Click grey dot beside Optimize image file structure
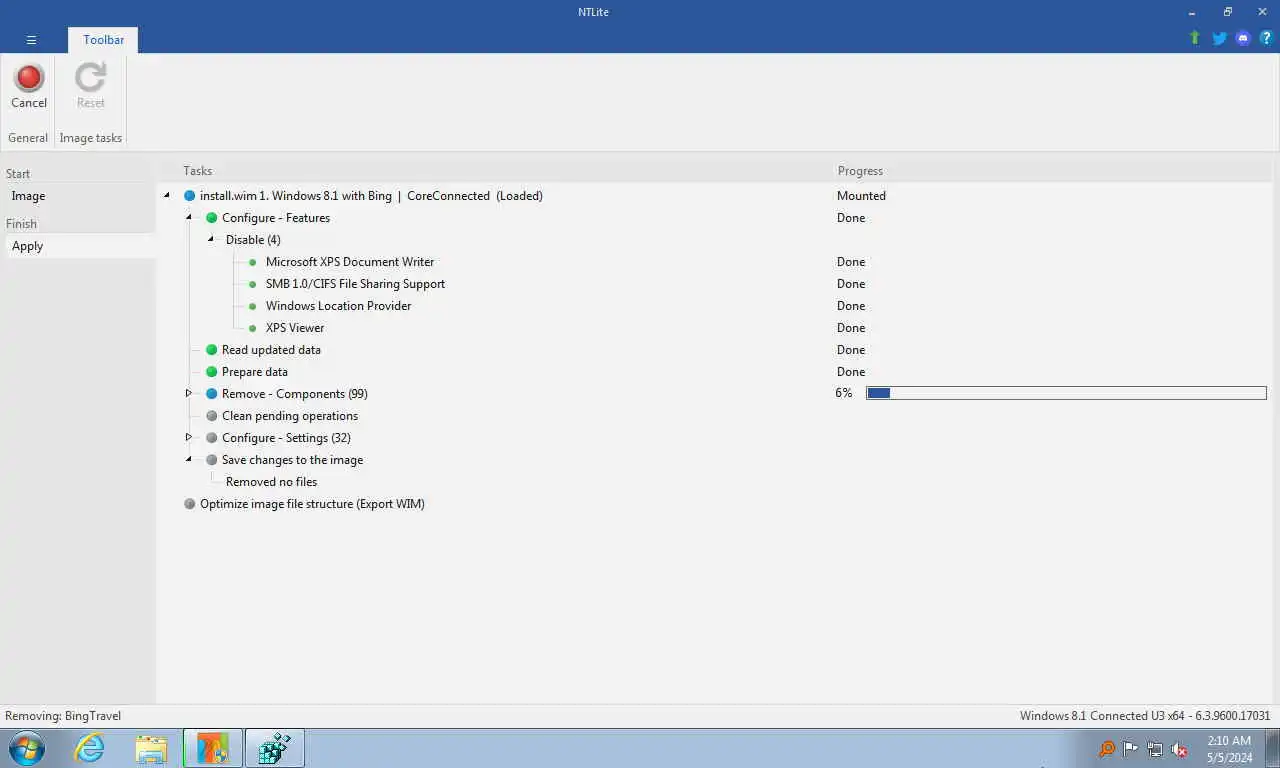The height and width of the screenshot is (768, 1280). pyautogui.click(x=189, y=504)
